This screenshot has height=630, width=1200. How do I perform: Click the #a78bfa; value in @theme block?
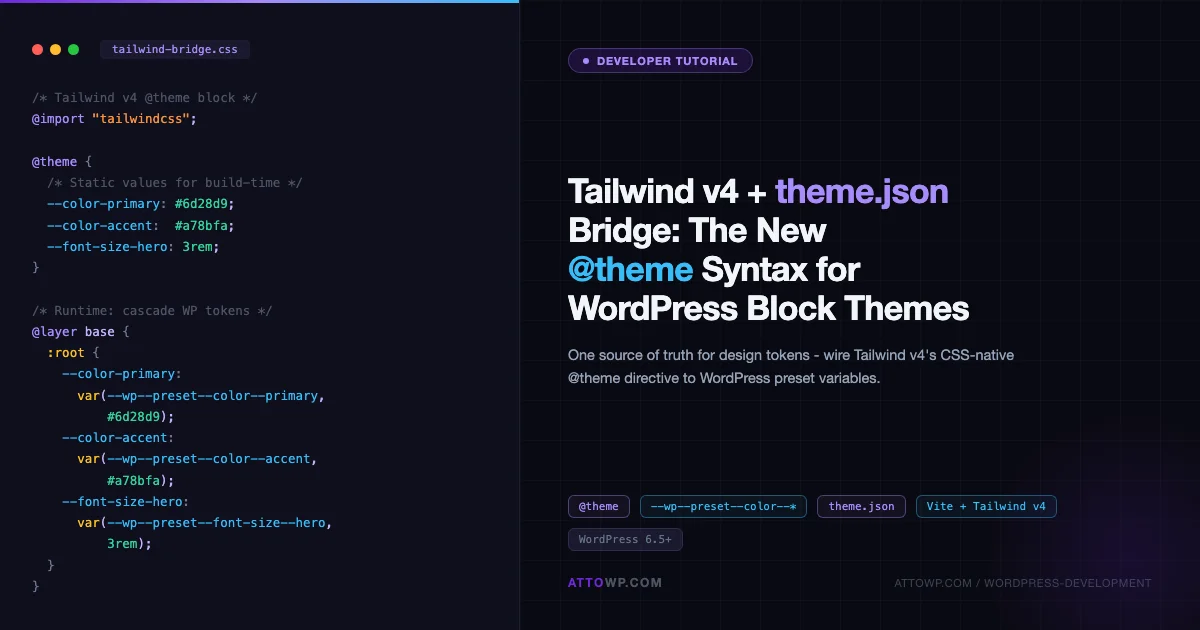[205, 225]
